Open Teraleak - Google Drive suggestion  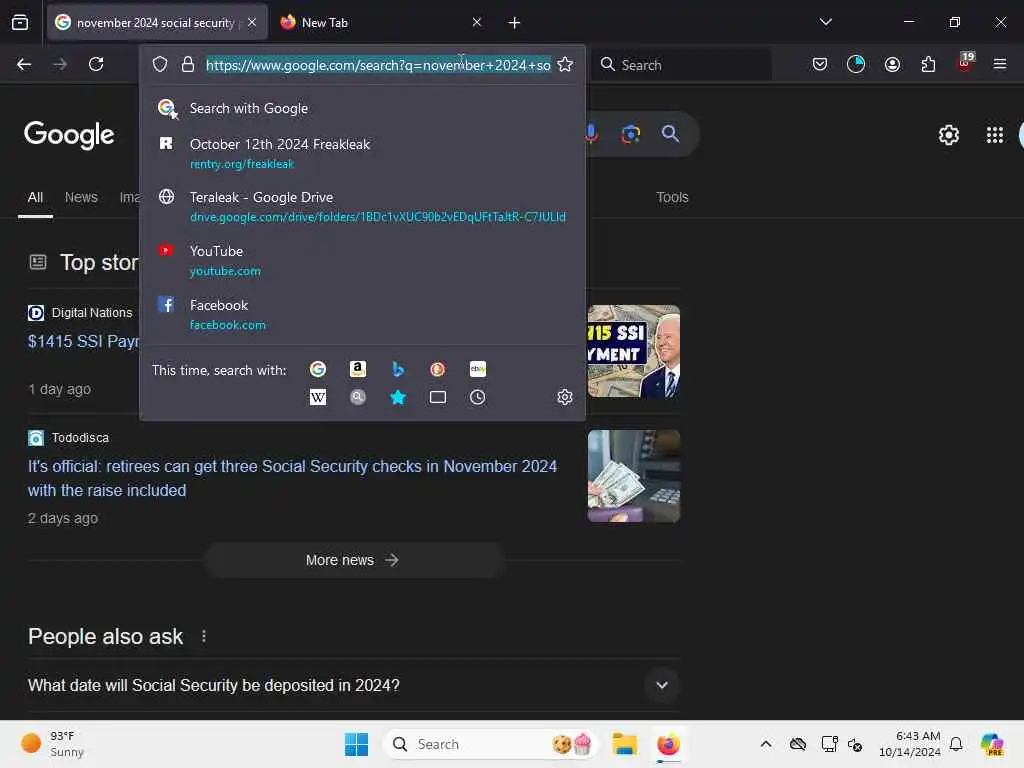pos(362,206)
